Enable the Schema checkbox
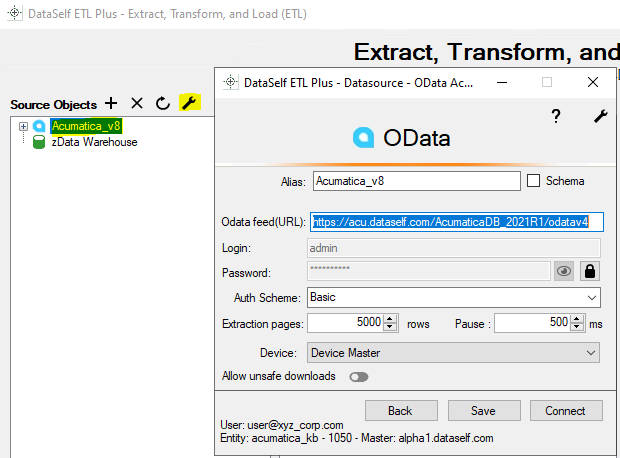 pyautogui.click(x=533, y=181)
